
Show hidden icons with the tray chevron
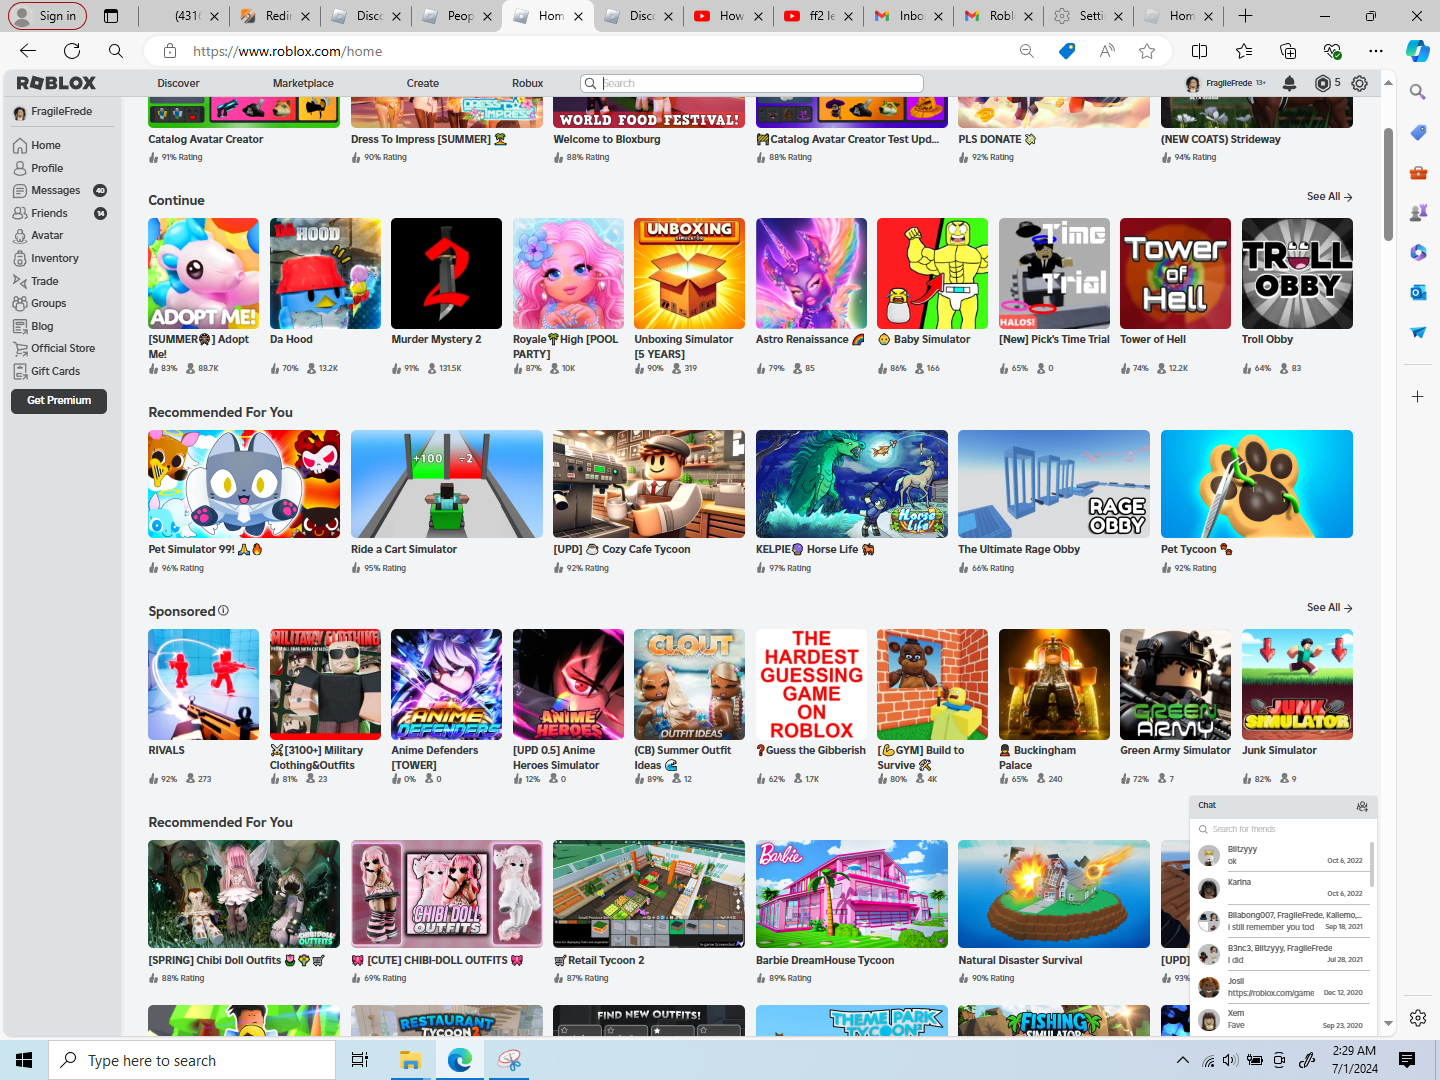pyautogui.click(x=1182, y=1060)
